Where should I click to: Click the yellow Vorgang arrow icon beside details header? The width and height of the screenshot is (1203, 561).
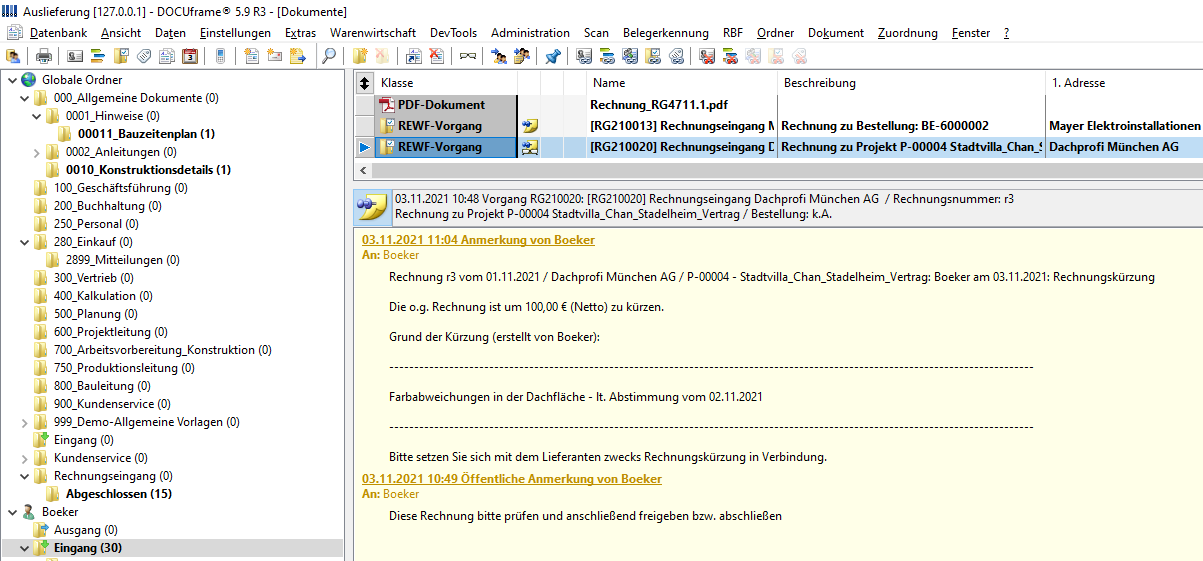(x=371, y=207)
